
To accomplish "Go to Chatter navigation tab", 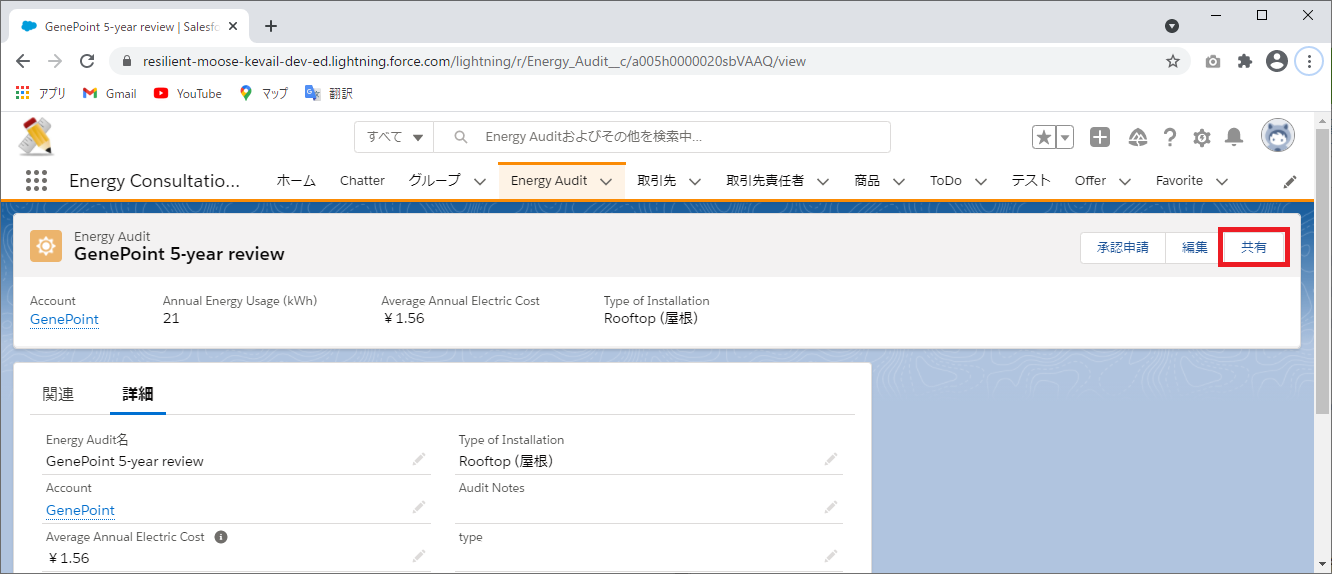I will [362, 181].
